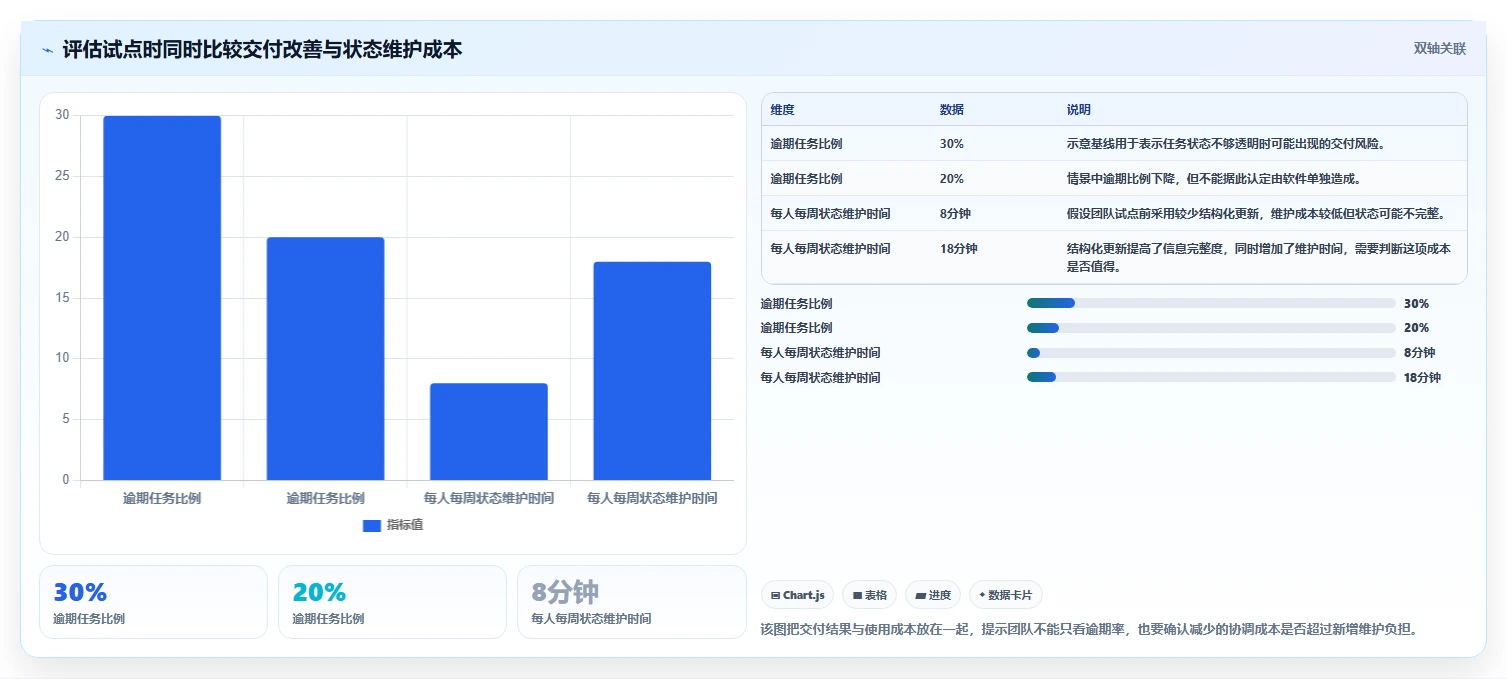Select the 表格 chip
The width and height of the screenshot is (1507, 679).
[869, 595]
